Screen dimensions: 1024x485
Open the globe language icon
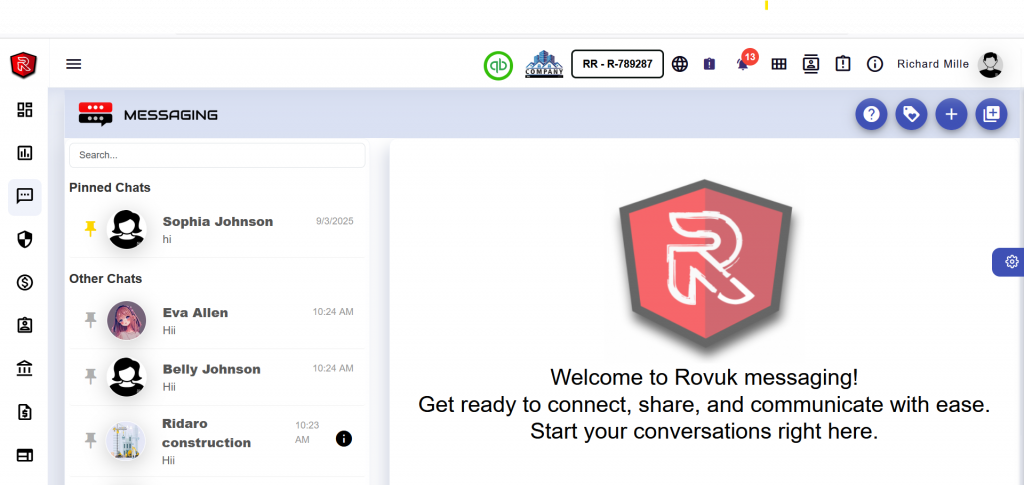point(680,64)
